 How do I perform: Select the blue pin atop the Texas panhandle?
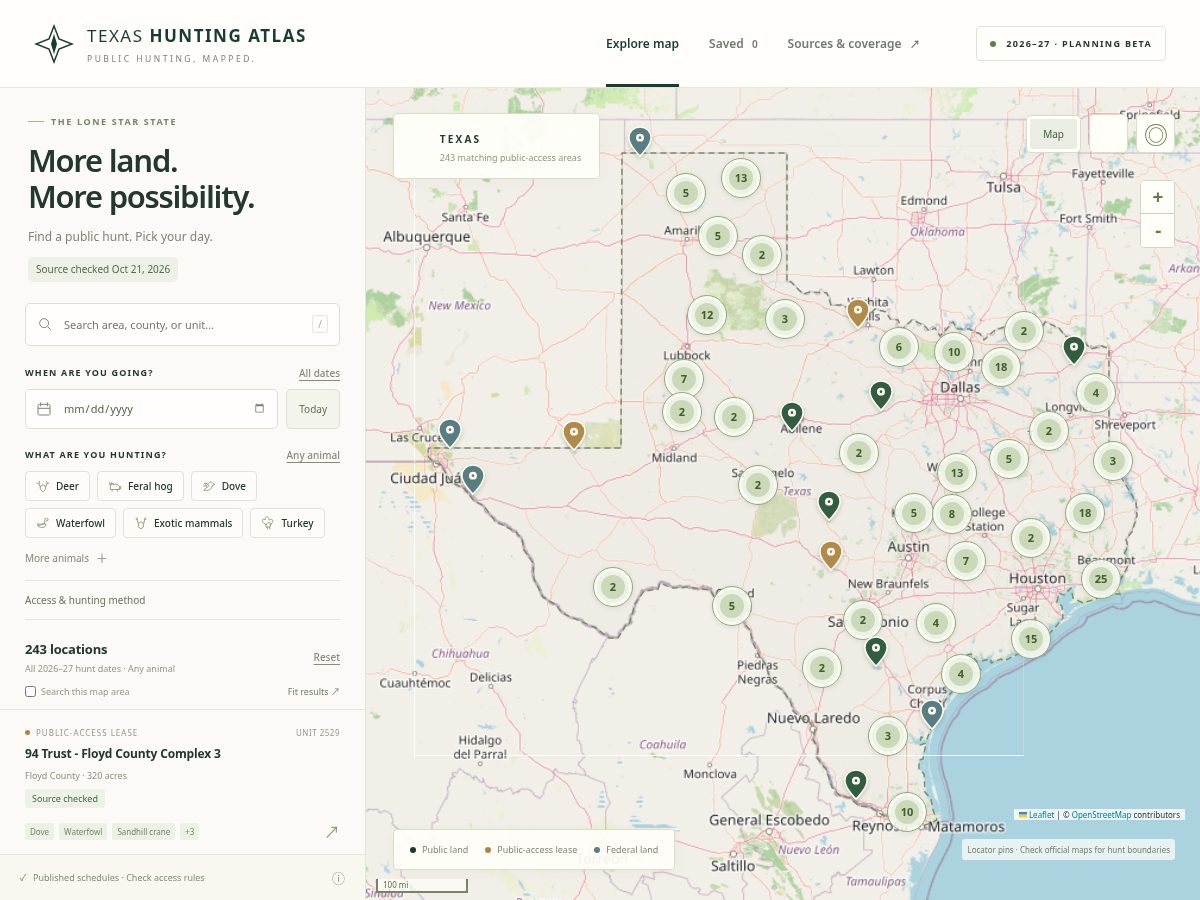click(640, 140)
